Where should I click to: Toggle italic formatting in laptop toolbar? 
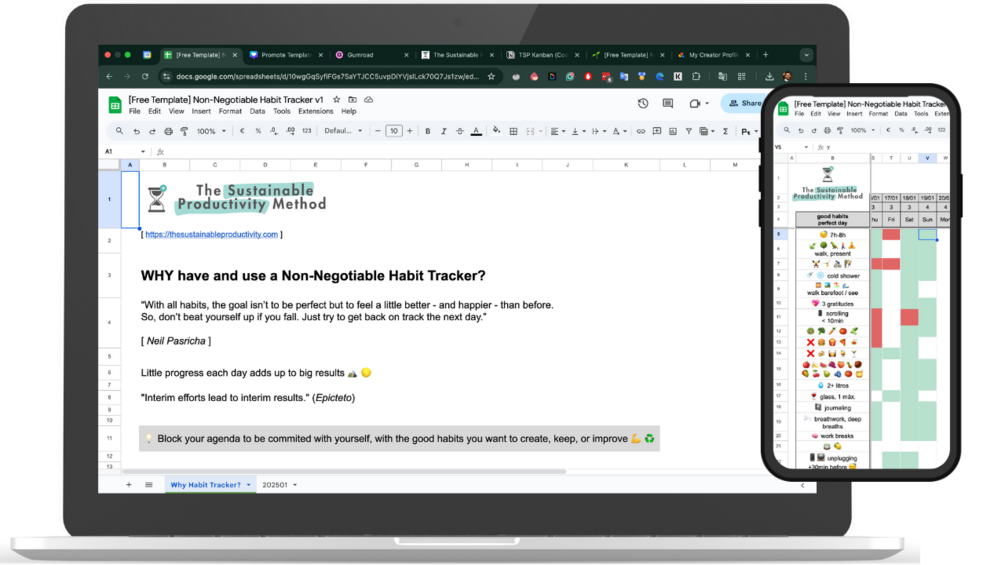(x=444, y=131)
